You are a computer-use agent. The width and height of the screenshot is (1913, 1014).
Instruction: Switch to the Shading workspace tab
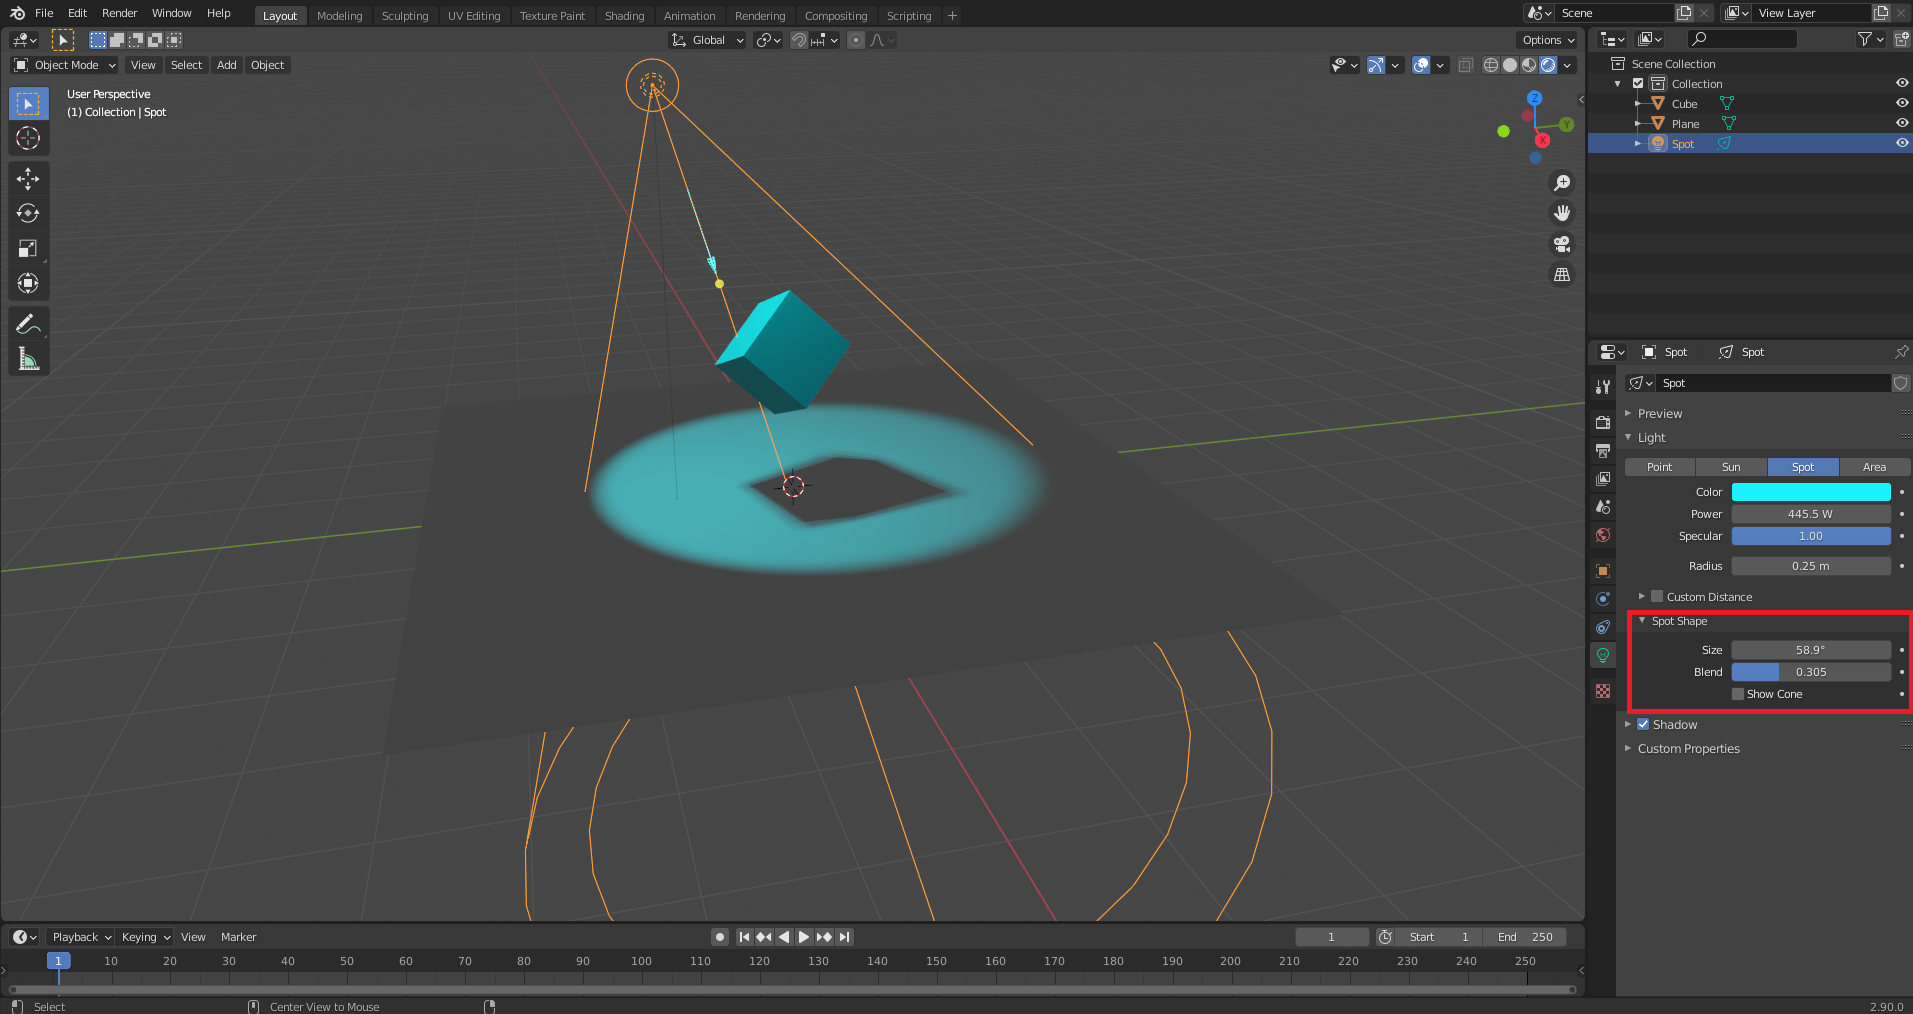pos(624,16)
